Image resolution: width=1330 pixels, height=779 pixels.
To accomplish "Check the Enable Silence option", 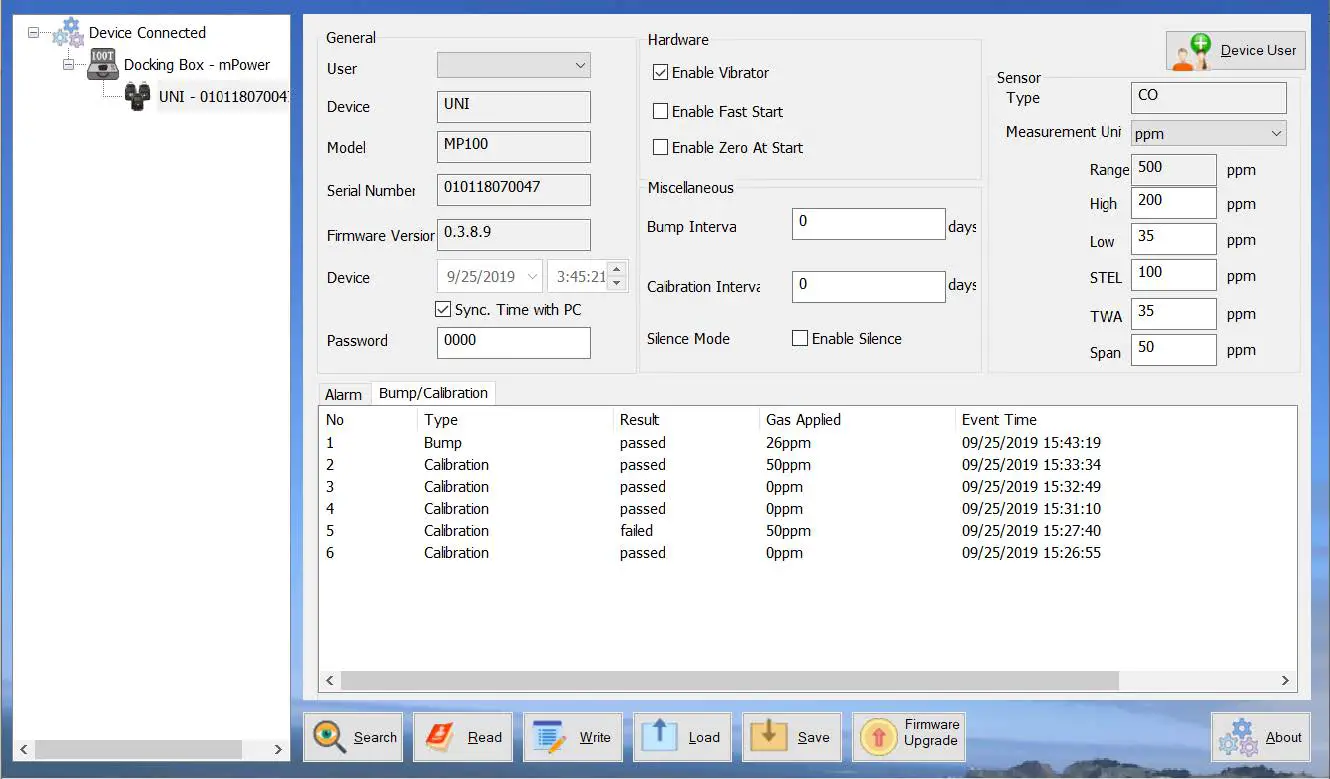I will [800, 339].
